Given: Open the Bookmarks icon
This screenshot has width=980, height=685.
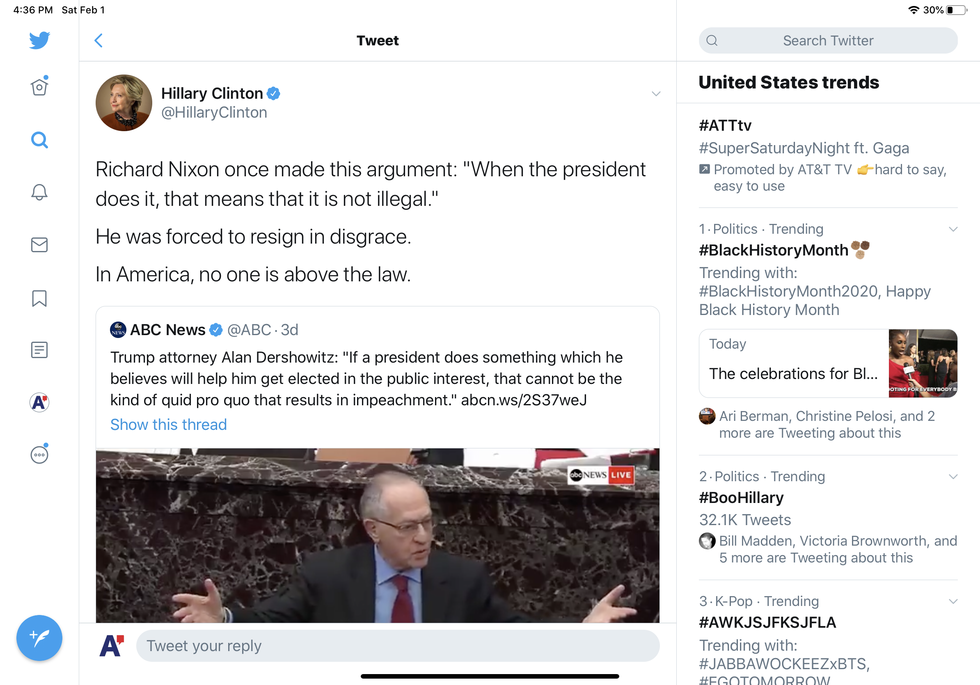Looking at the screenshot, I should click(39, 298).
